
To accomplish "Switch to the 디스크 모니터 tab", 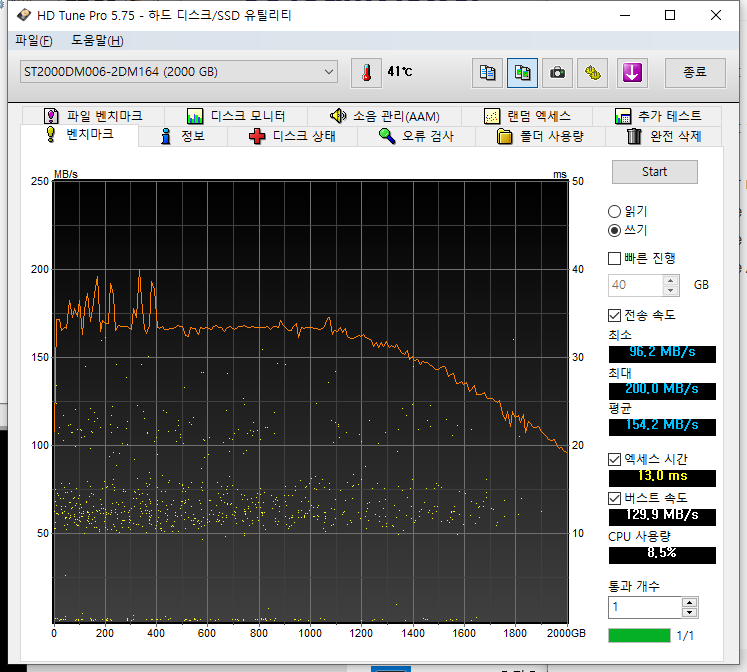I will (236, 116).
